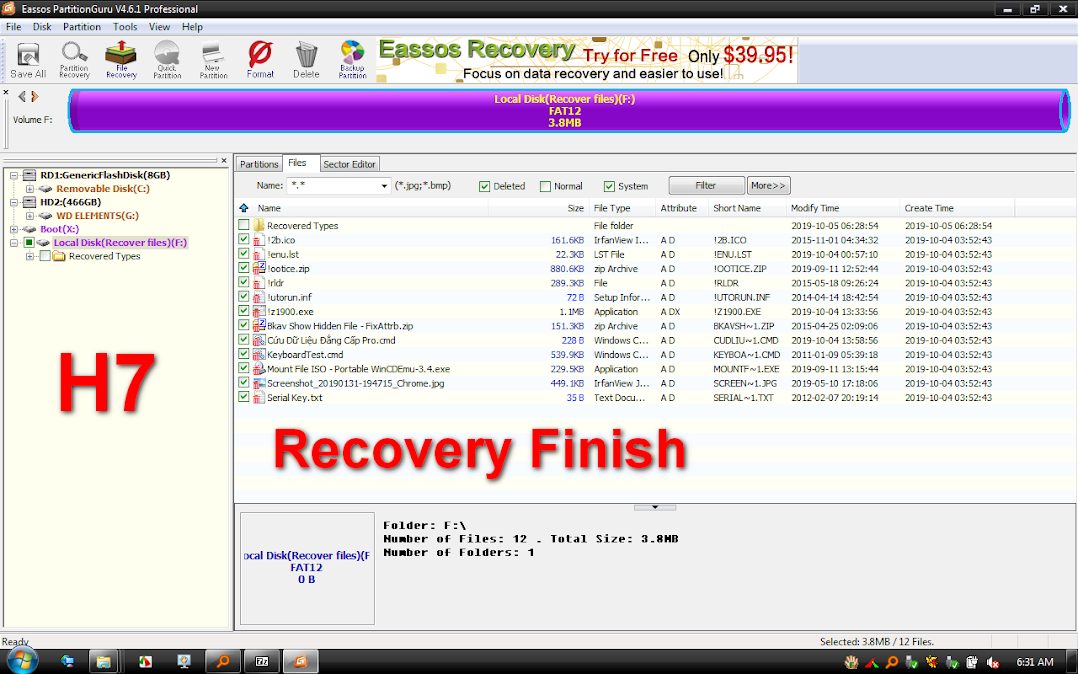Viewport: 1078px width, 674px height.
Task: Expand the Recovered Types tree folder
Action: click(x=30, y=256)
